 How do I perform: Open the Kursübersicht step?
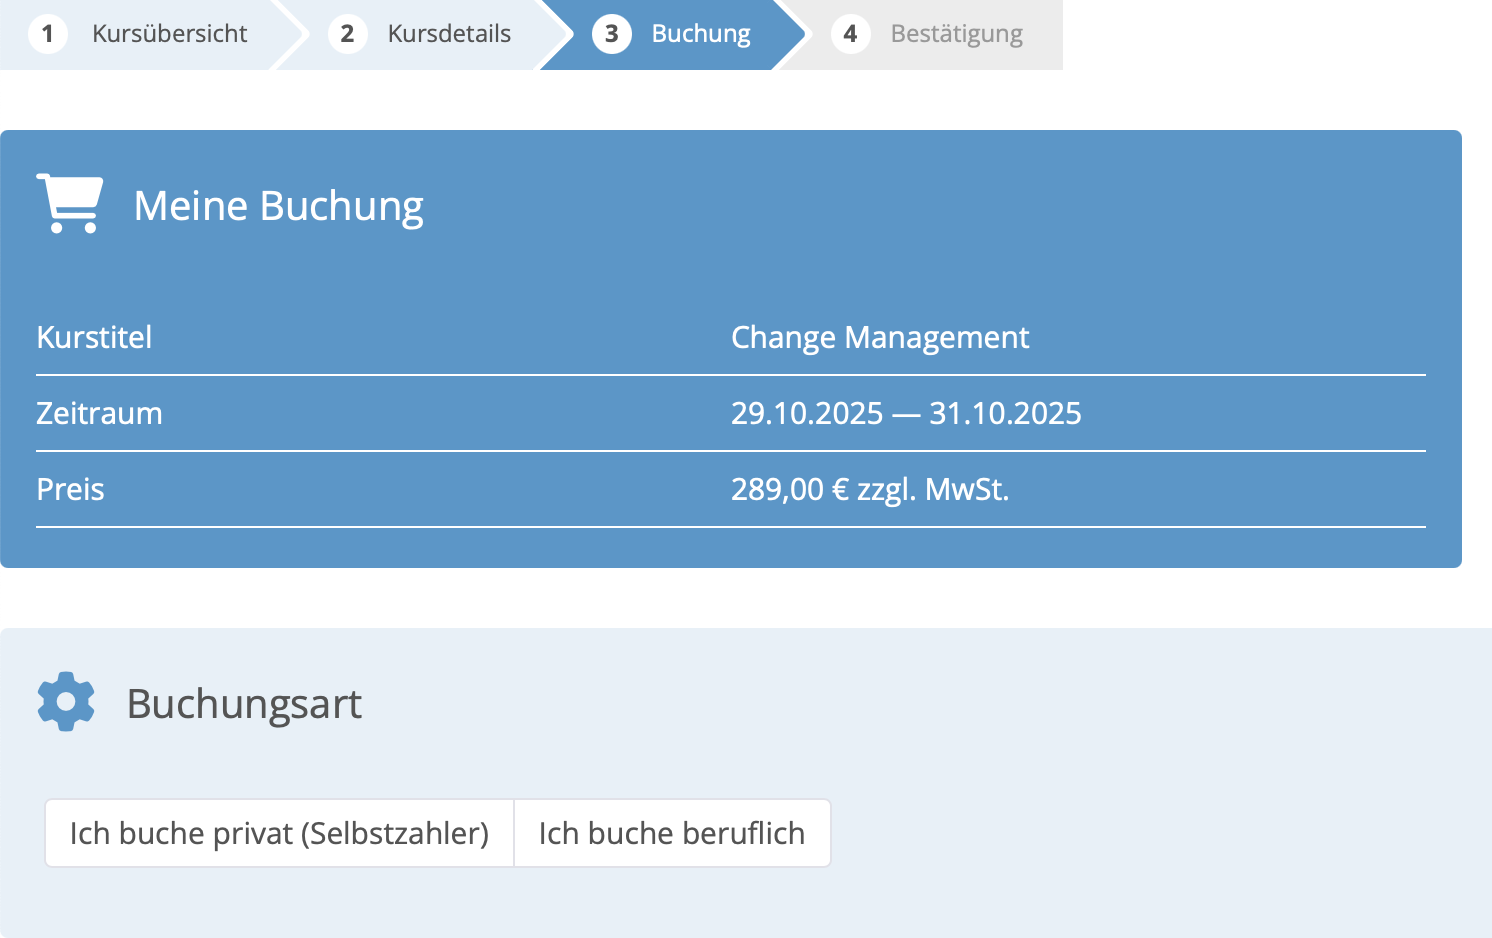168,33
